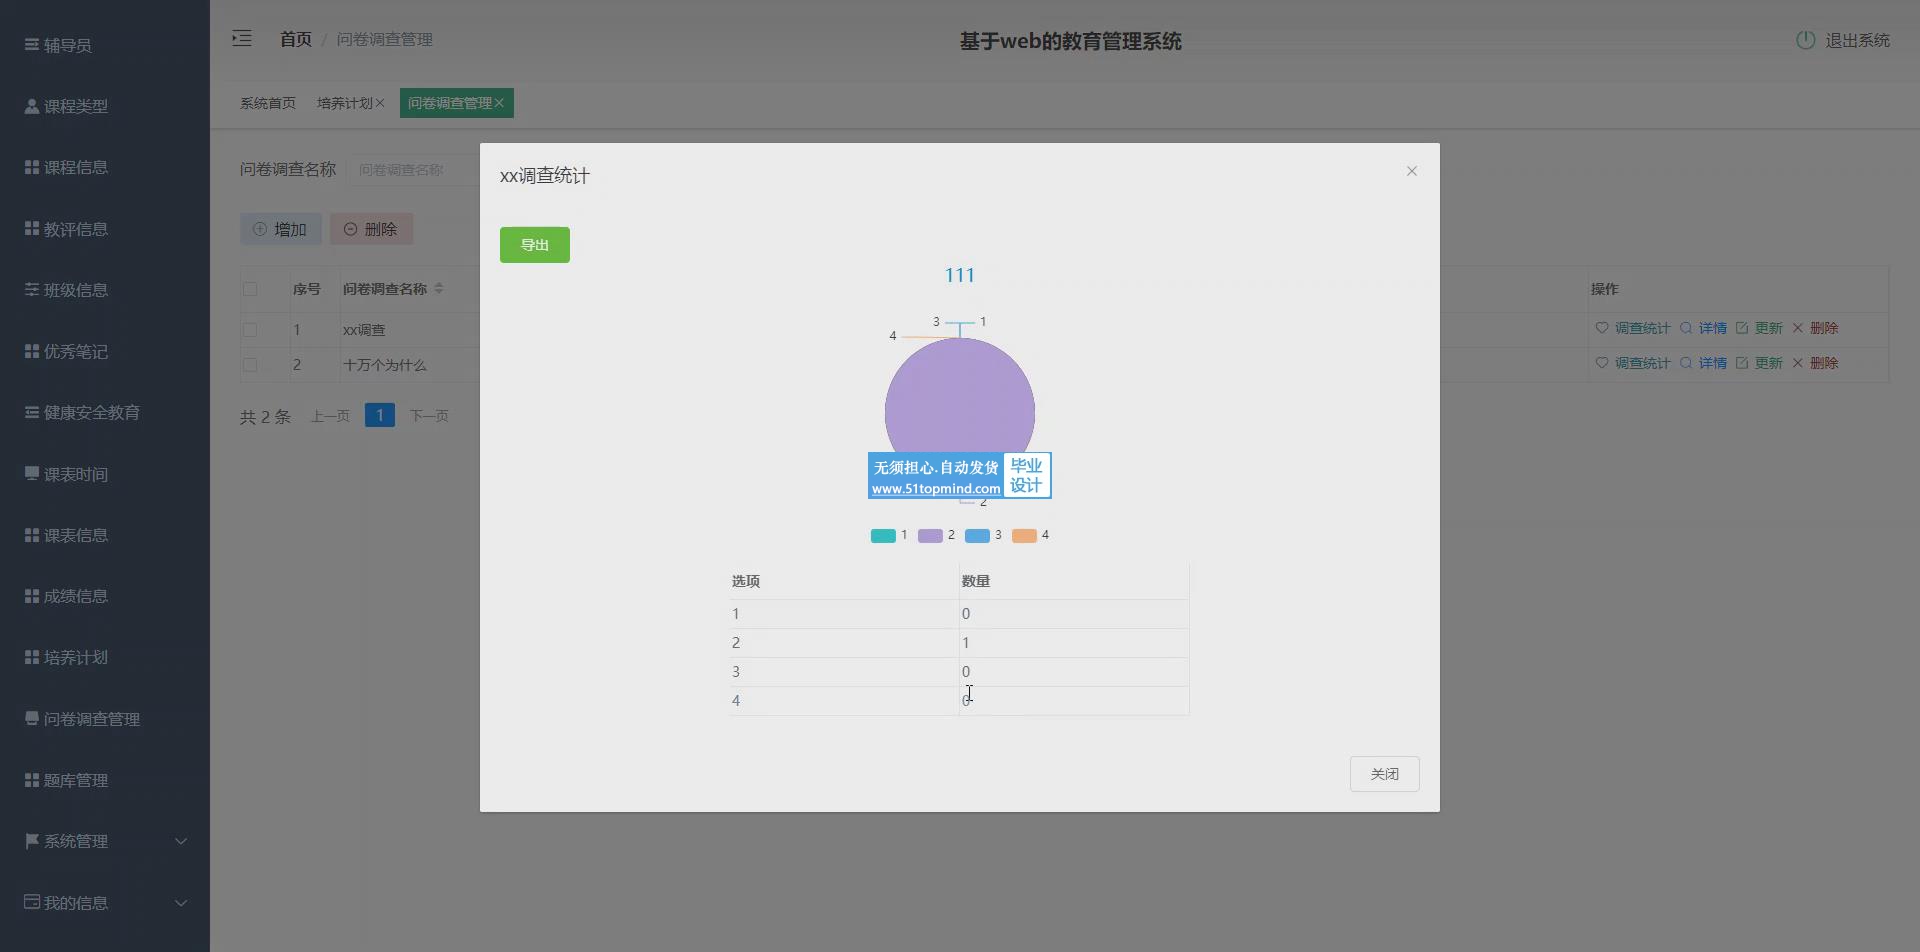Open 健康安全教育 in the sidebar
The width and height of the screenshot is (1920, 952).
click(105, 413)
